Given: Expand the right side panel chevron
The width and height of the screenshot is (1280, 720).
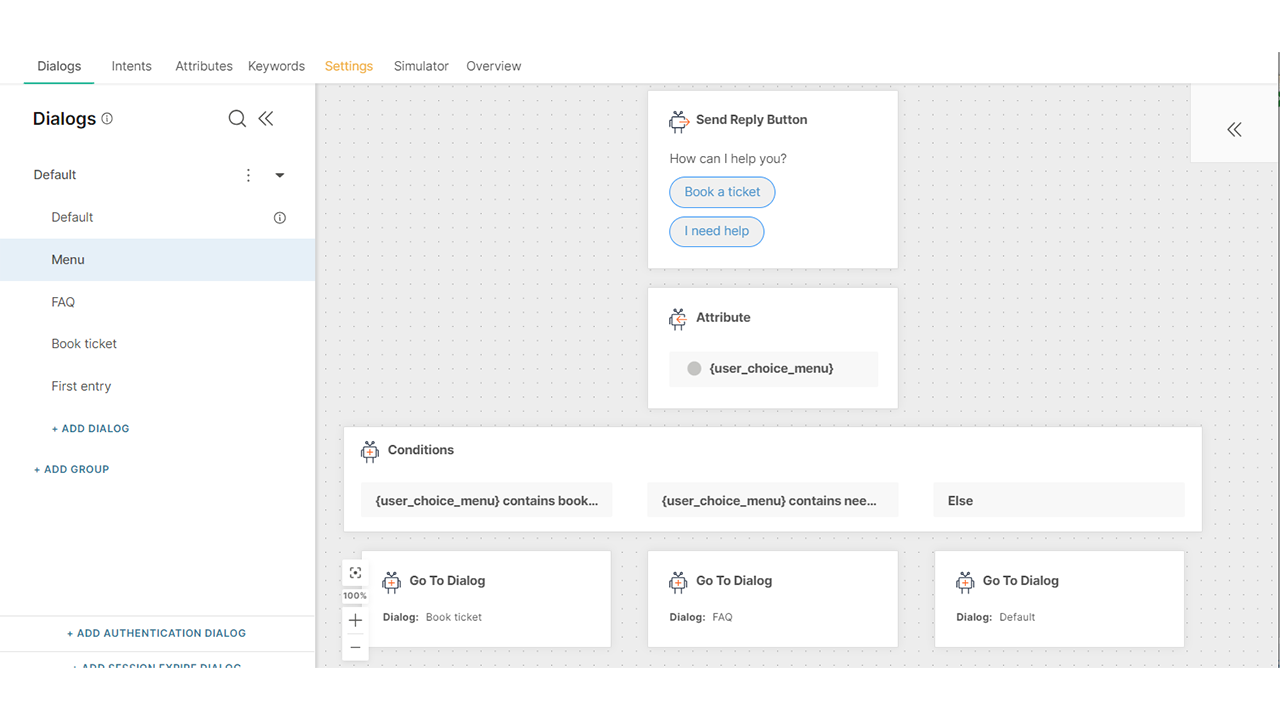Looking at the screenshot, I should click(1235, 129).
